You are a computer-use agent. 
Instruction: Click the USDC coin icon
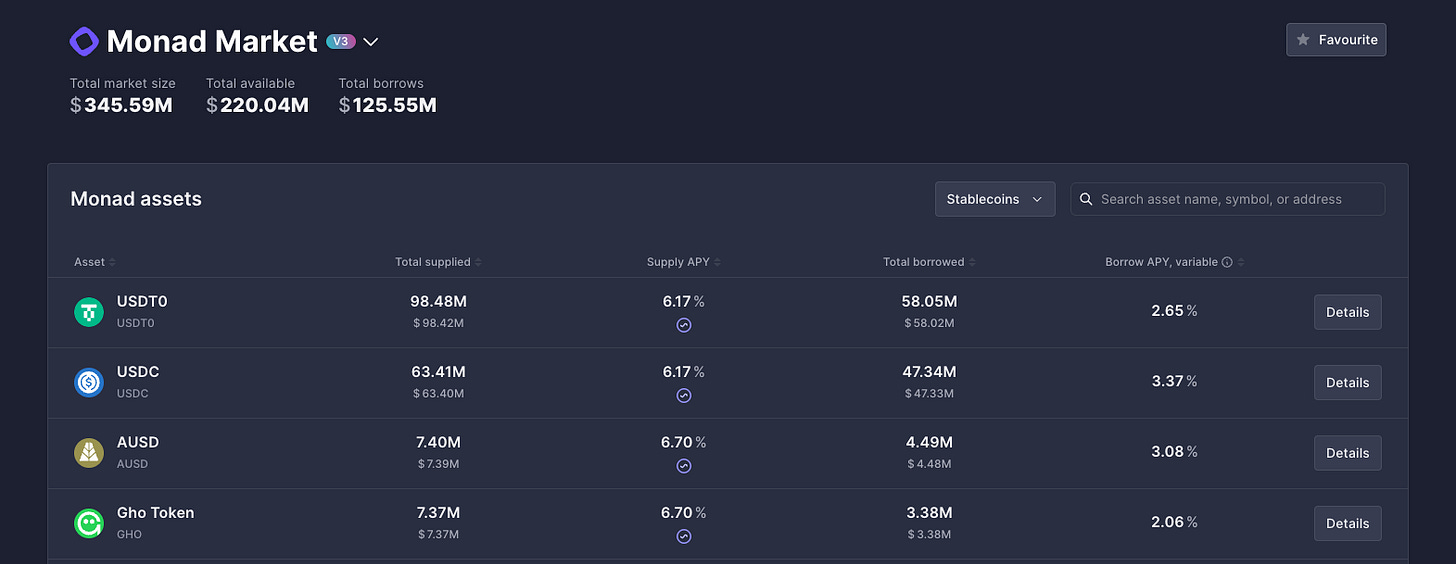[x=89, y=382]
